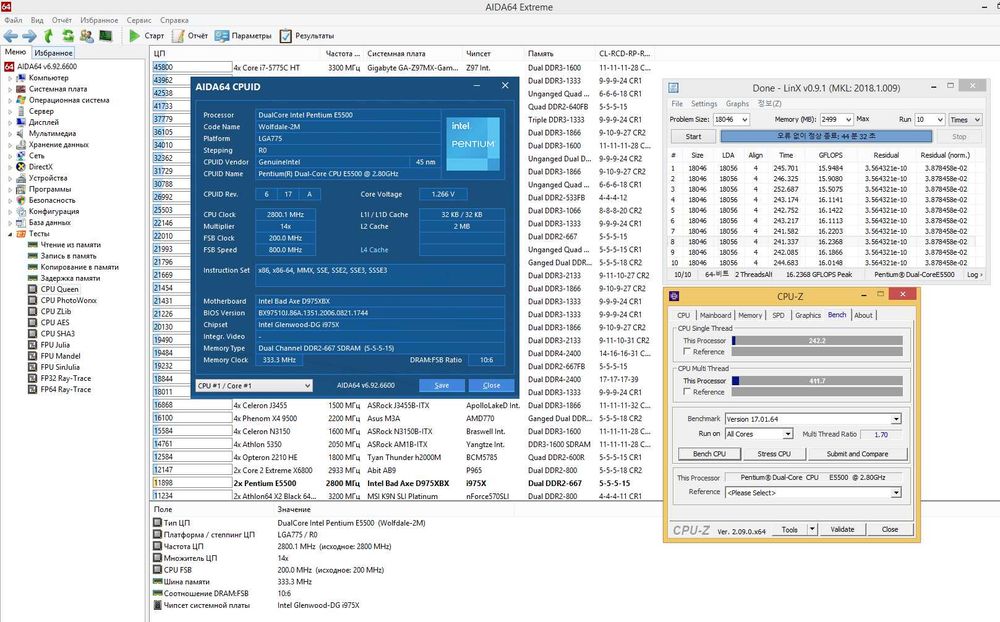
Task: Enable Reference checkbox under CPU Multi Thread
Action: coord(685,392)
